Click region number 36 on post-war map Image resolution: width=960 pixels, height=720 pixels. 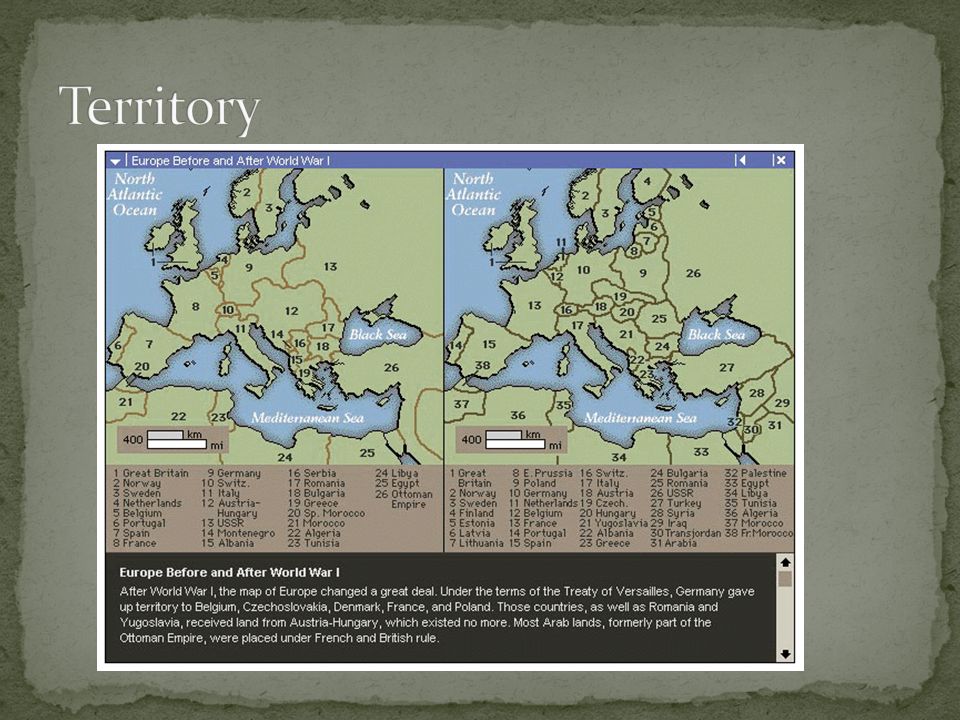pos(518,415)
